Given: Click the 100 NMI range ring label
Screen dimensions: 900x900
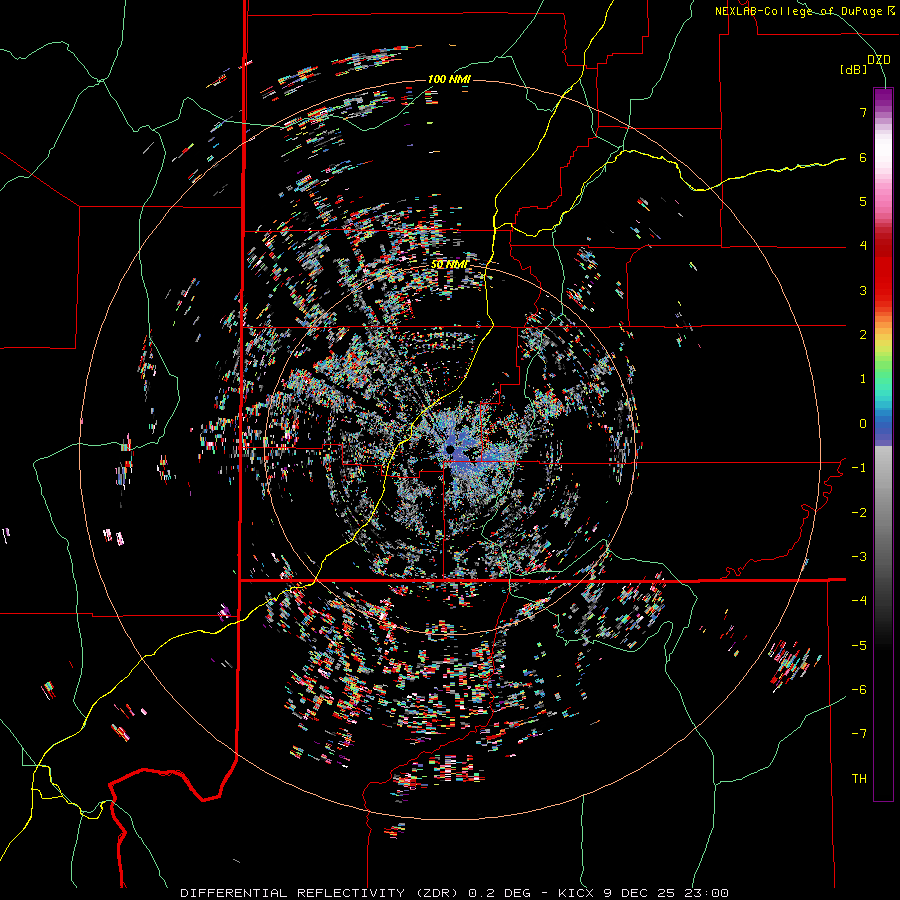Looking at the screenshot, I should [449, 79].
